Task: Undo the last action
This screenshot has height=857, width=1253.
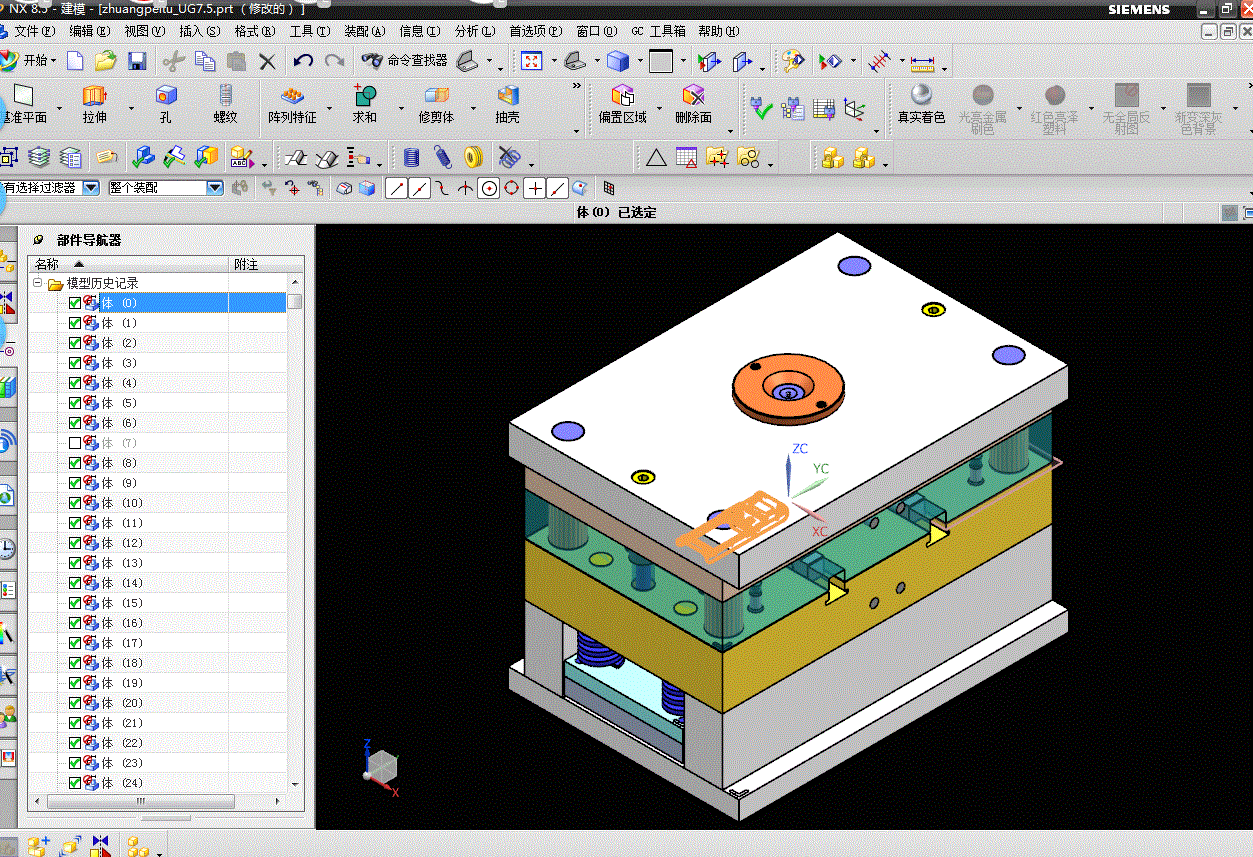Action: tap(303, 61)
